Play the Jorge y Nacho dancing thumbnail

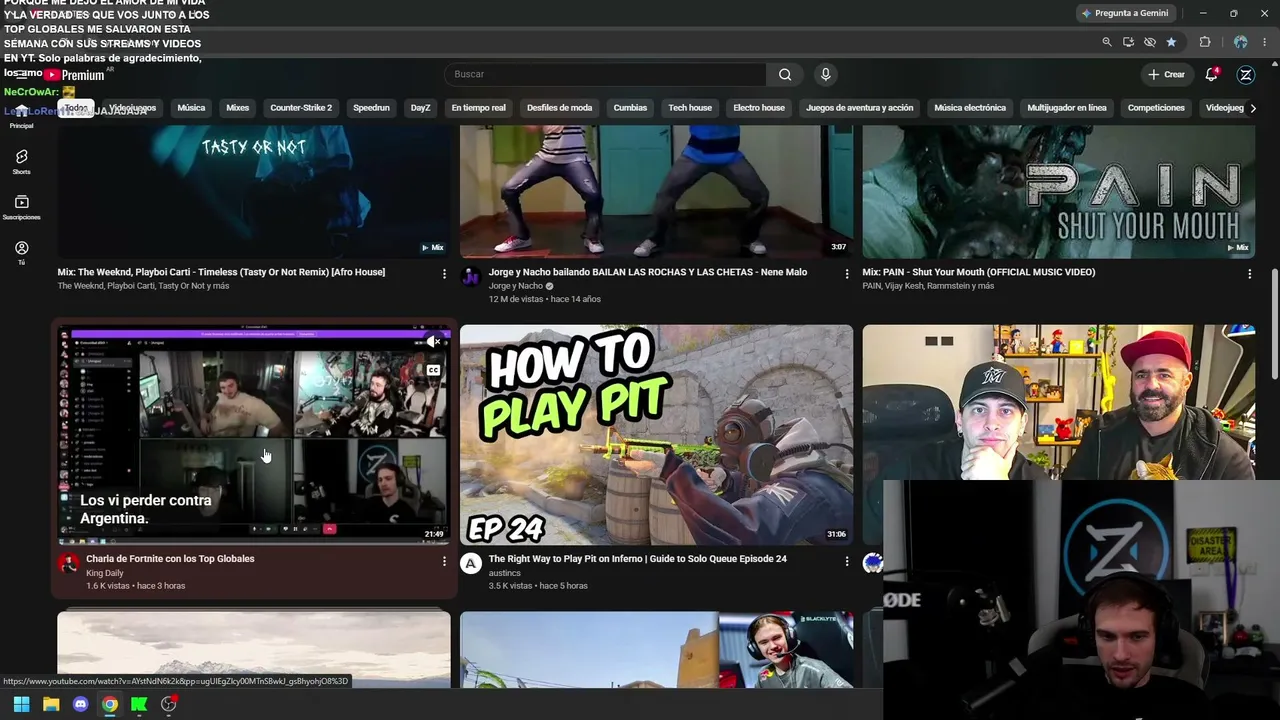[x=656, y=192]
